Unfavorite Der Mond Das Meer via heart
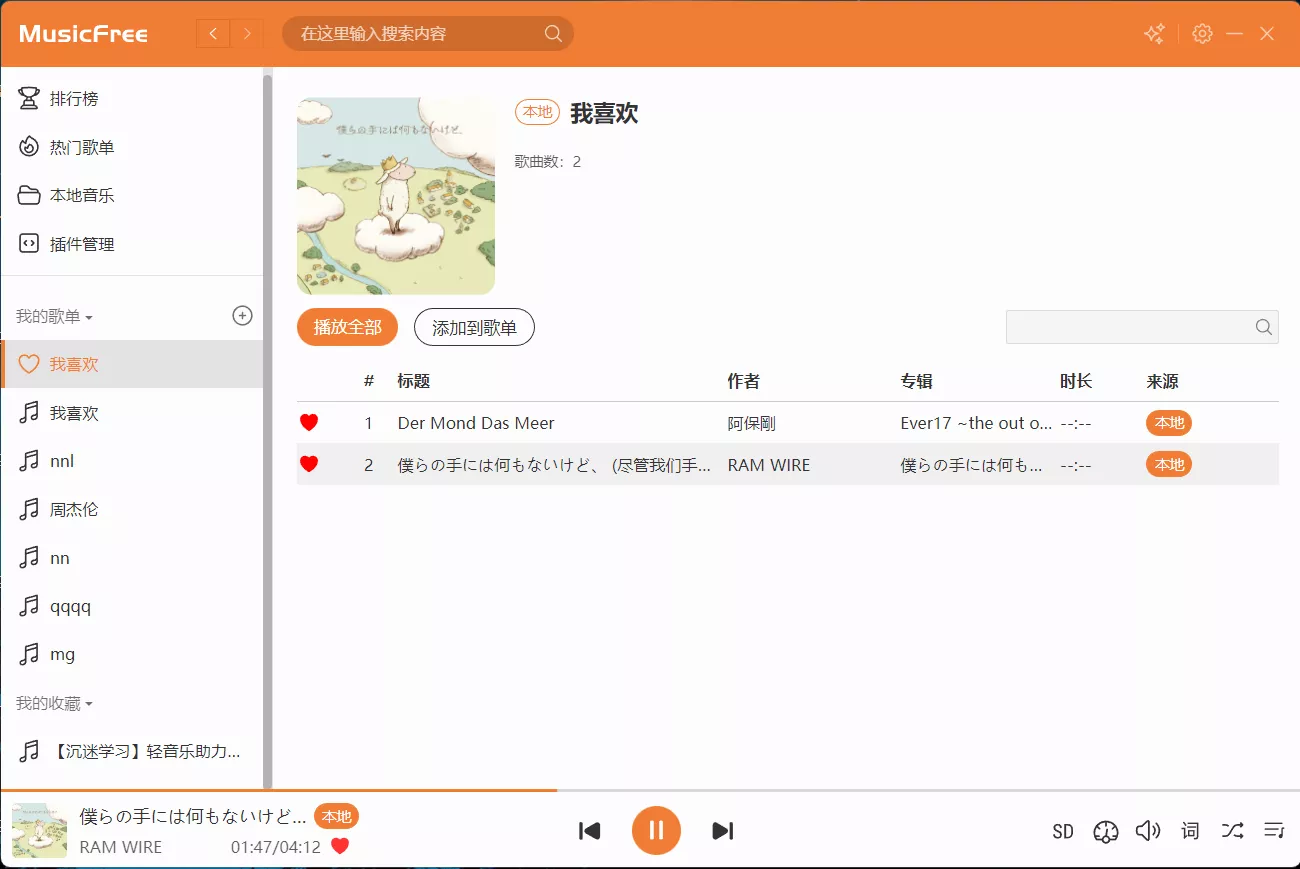The width and height of the screenshot is (1300, 869). pos(309,422)
